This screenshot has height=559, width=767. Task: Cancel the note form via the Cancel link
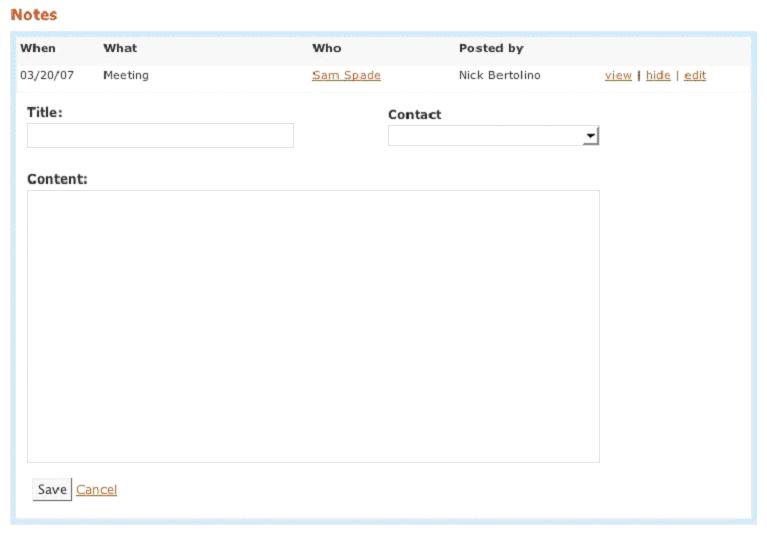(x=96, y=490)
